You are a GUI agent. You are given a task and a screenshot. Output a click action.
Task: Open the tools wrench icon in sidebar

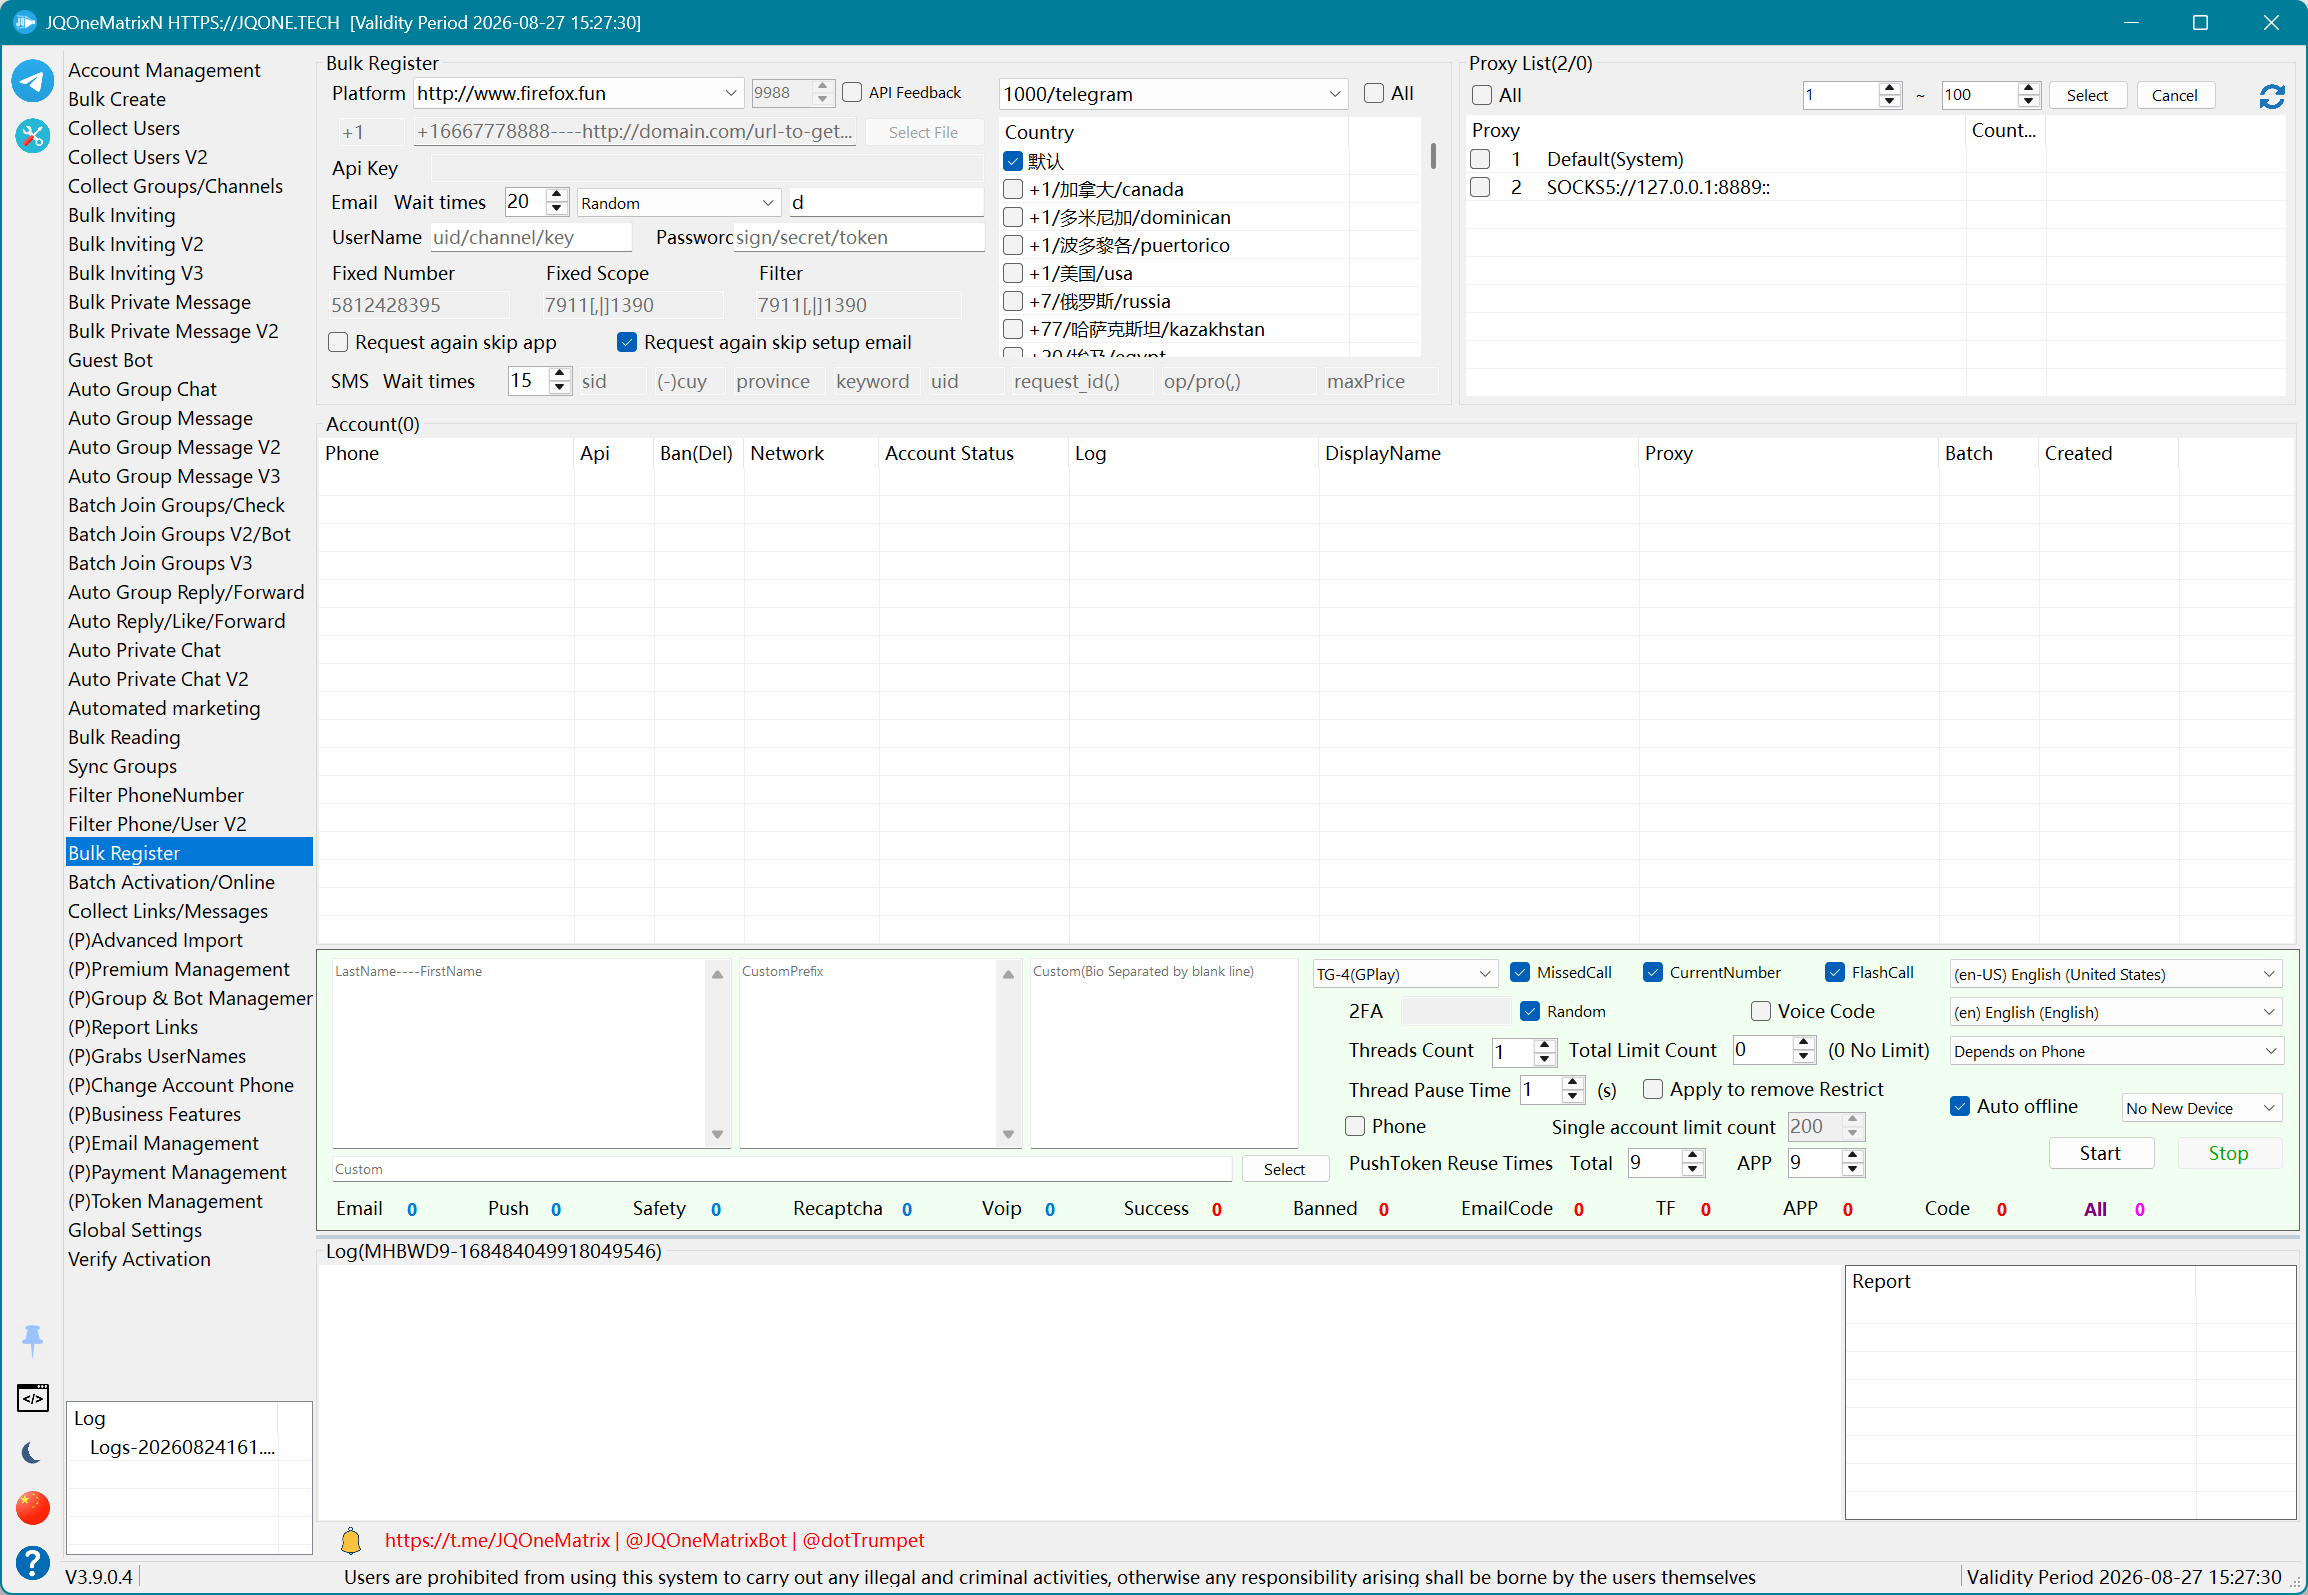(32, 135)
